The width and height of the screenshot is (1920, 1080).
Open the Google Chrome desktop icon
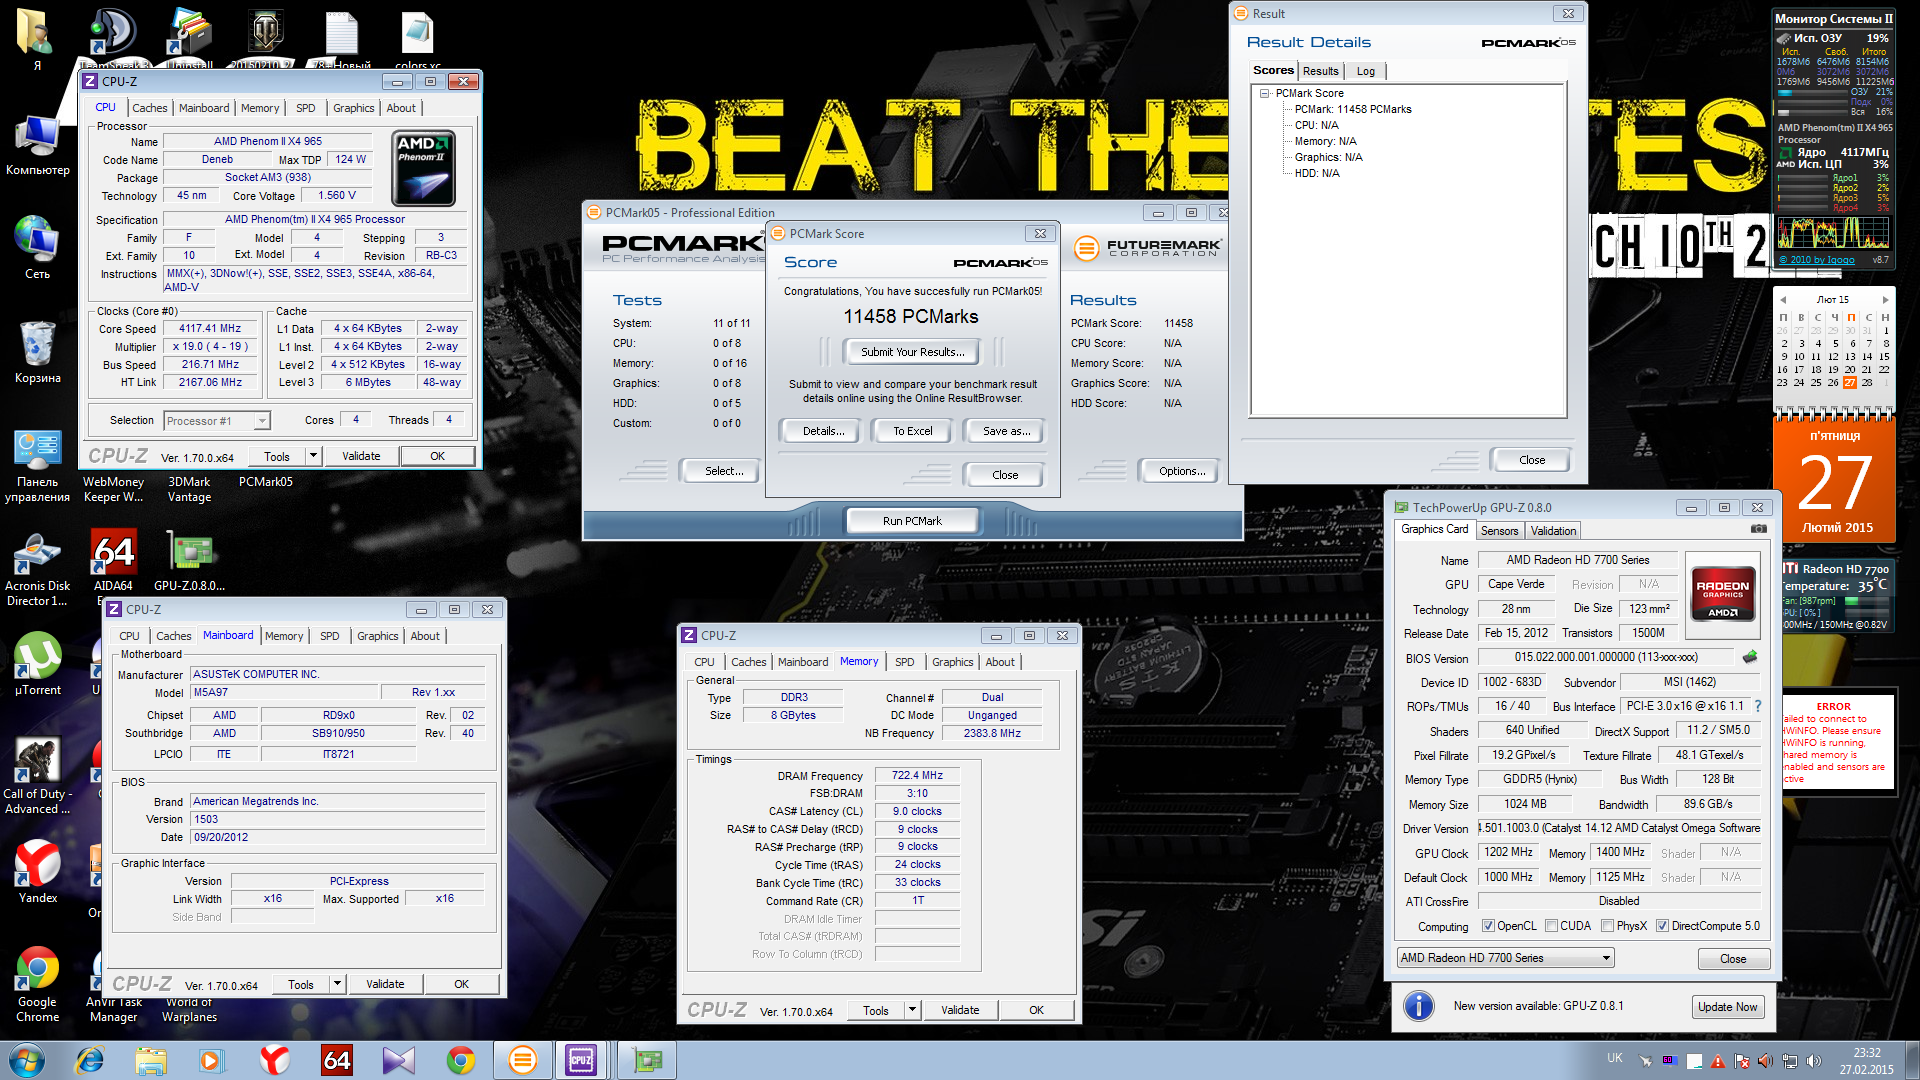37,985
